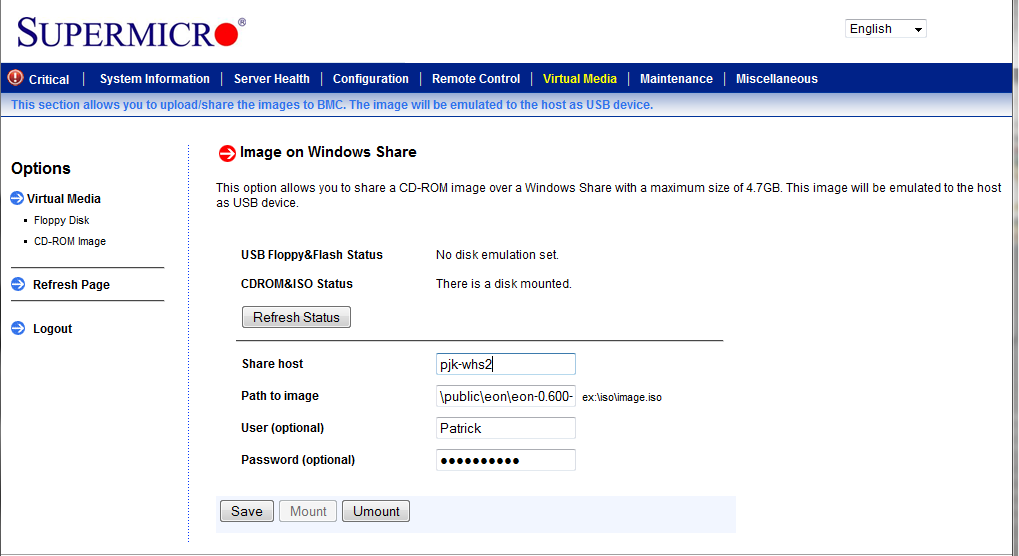Open the Maintenance menu
Image resolution: width=1019 pixels, height=556 pixels.
pyautogui.click(x=676, y=79)
